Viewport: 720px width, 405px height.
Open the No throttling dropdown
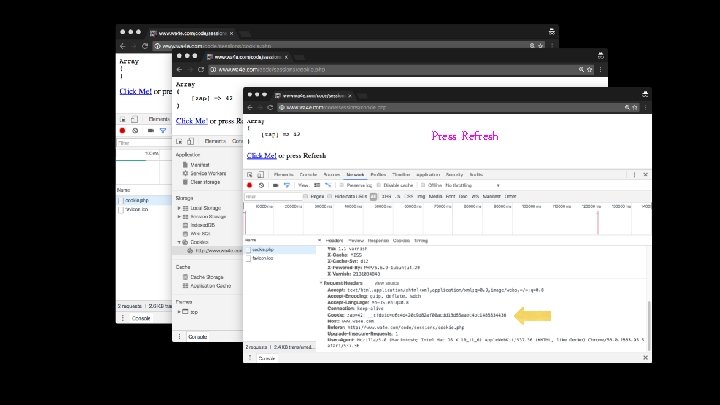click(x=472, y=186)
